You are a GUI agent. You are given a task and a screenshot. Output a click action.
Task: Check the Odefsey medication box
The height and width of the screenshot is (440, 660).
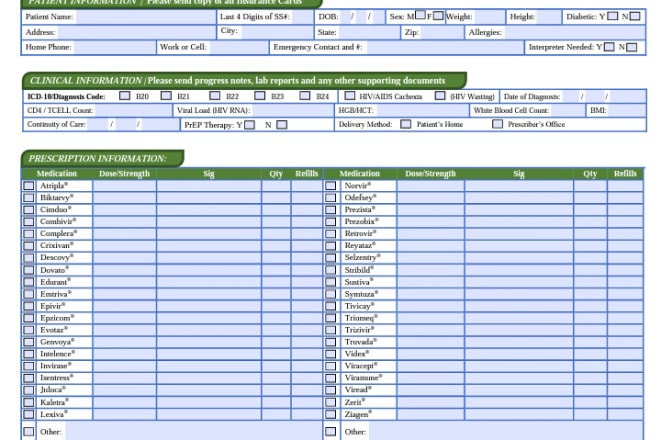pos(331,197)
